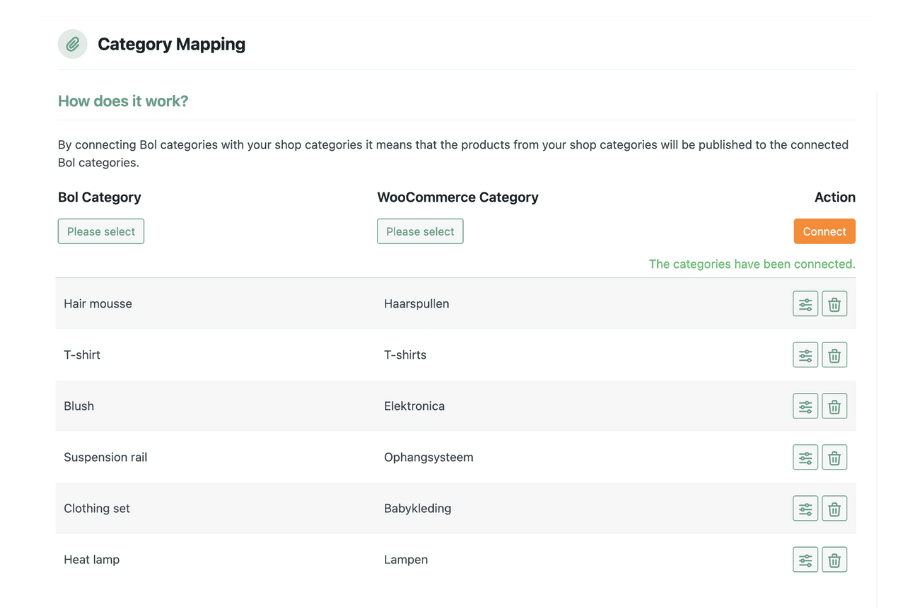Open settings for Suspension rail mapping
Screen dimensions: 912x608
[805, 457]
